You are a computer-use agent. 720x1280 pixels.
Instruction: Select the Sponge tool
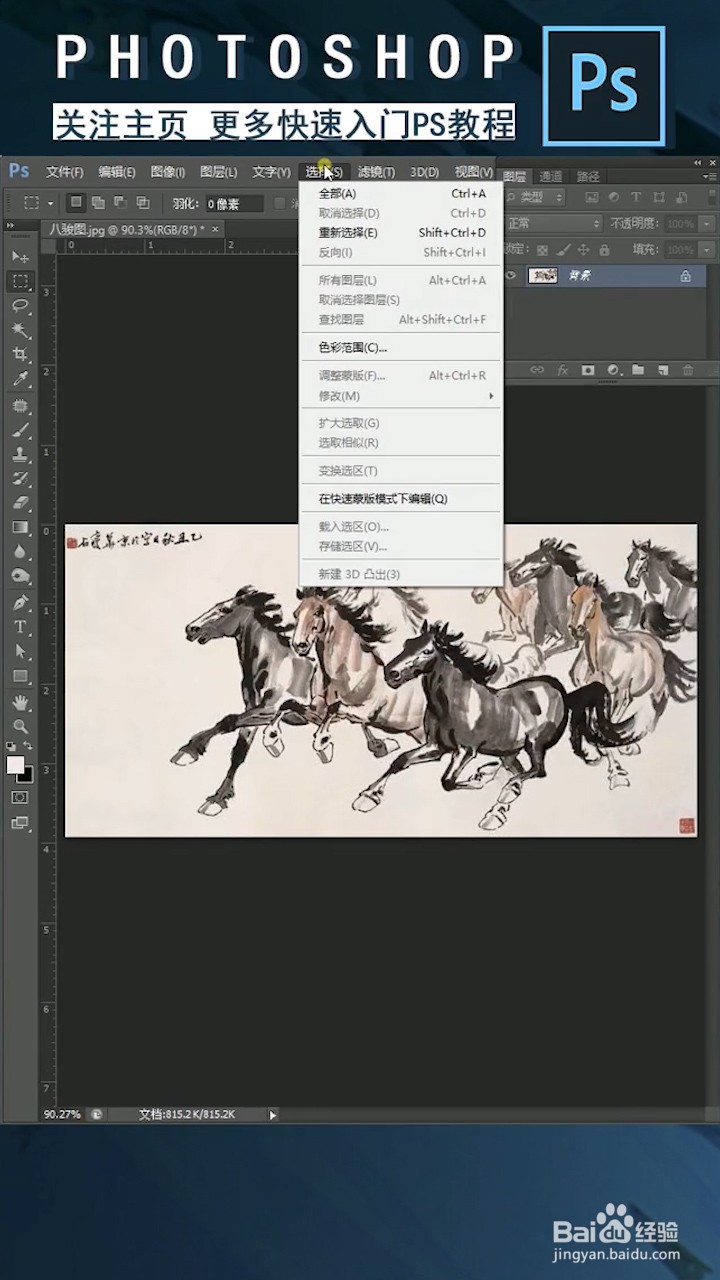click(x=20, y=576)
